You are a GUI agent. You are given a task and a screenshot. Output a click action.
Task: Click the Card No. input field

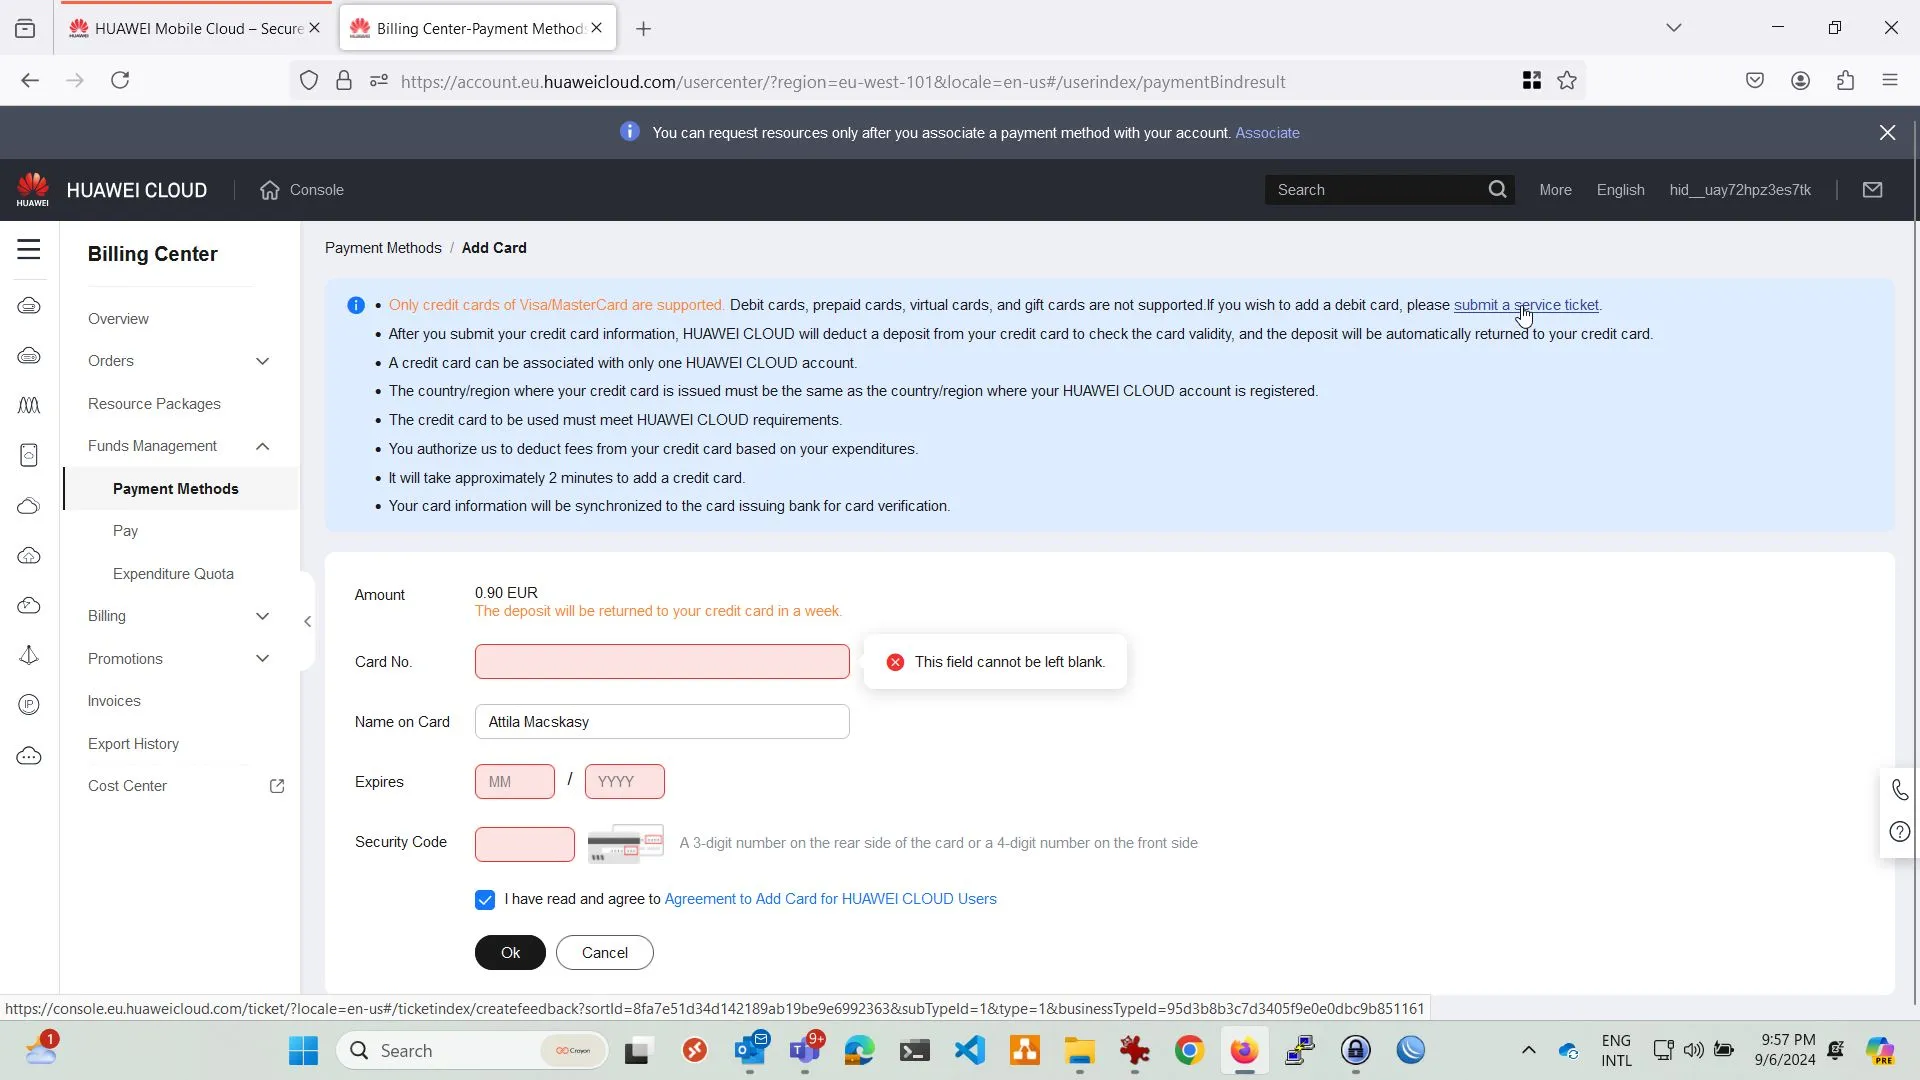point(662,662)
